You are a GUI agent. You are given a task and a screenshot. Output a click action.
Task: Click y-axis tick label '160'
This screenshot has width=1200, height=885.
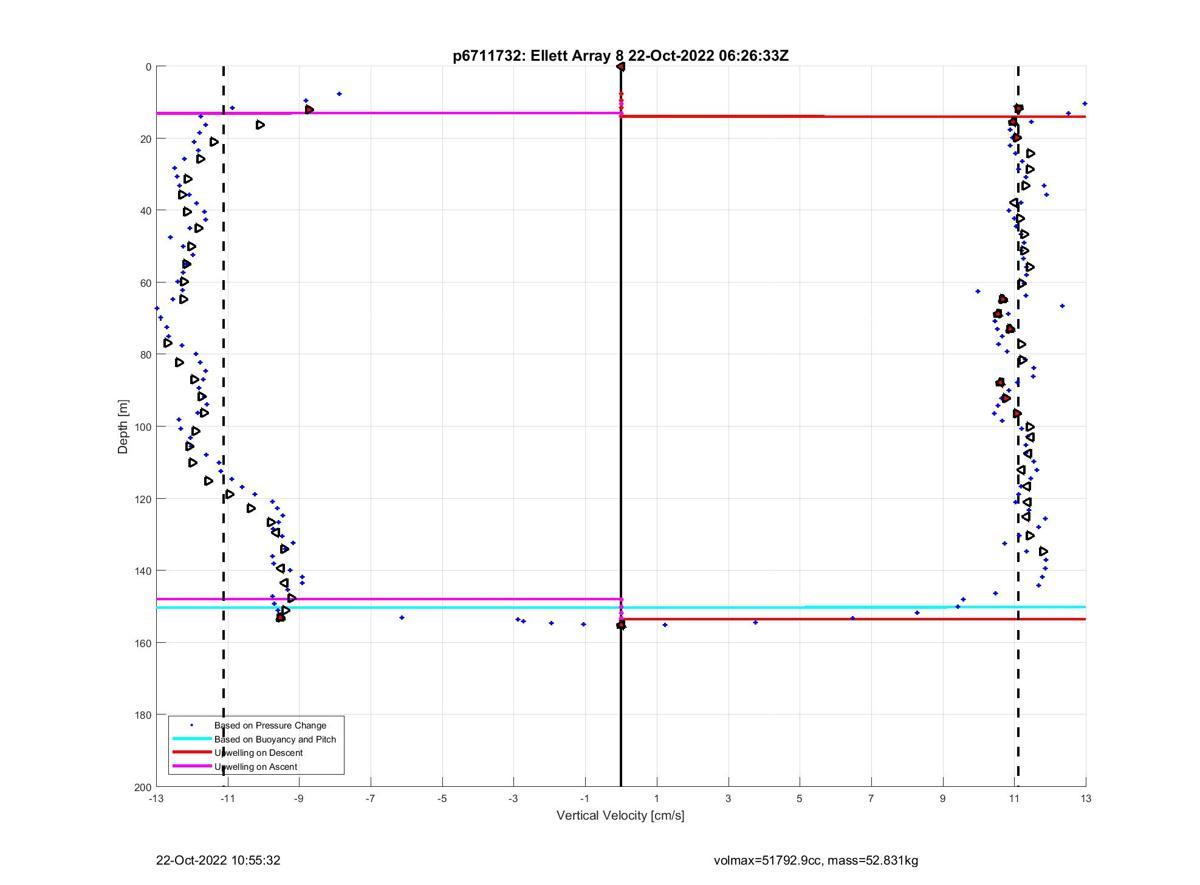tap(142, 643)
